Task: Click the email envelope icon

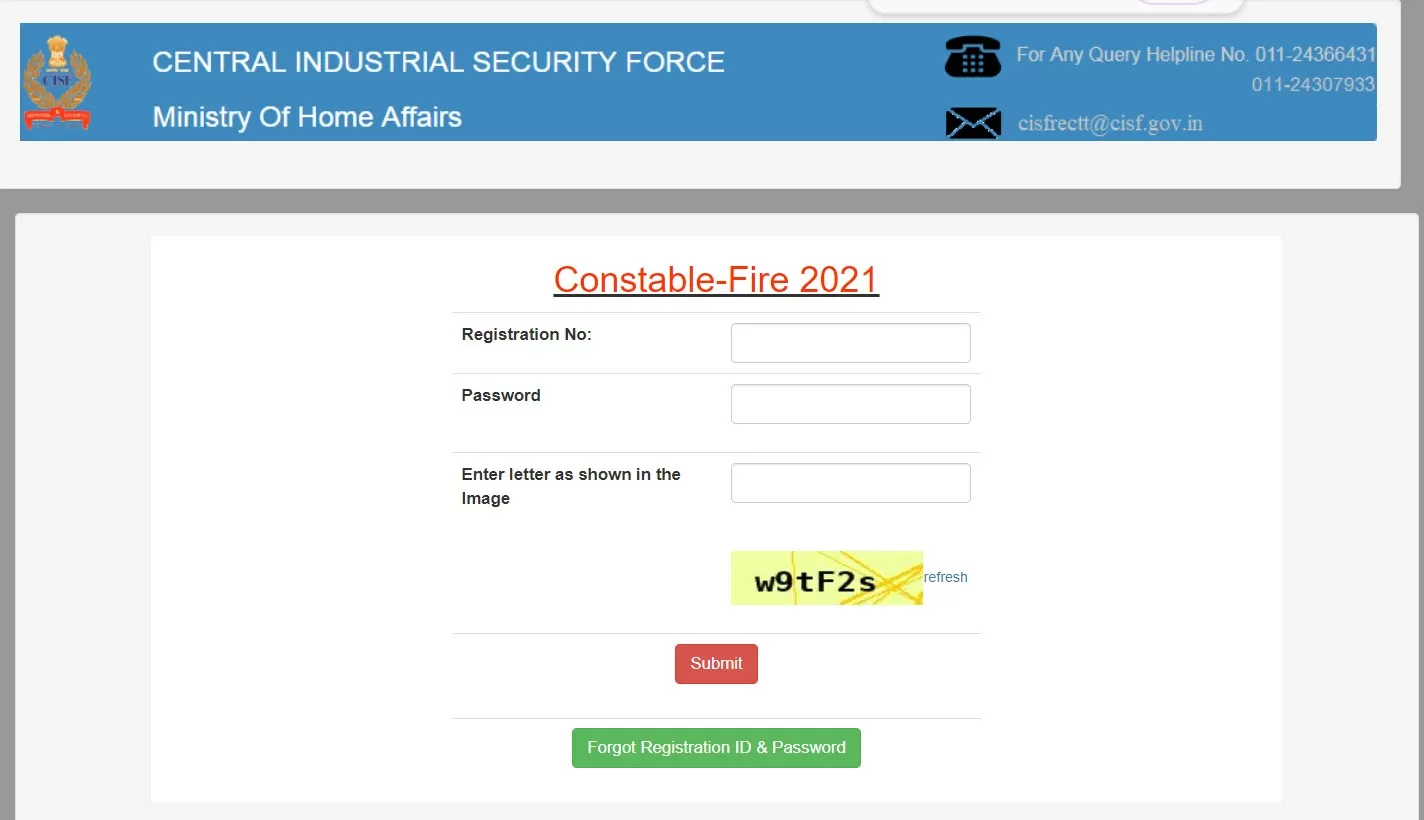Action: [x=973, y=123]
